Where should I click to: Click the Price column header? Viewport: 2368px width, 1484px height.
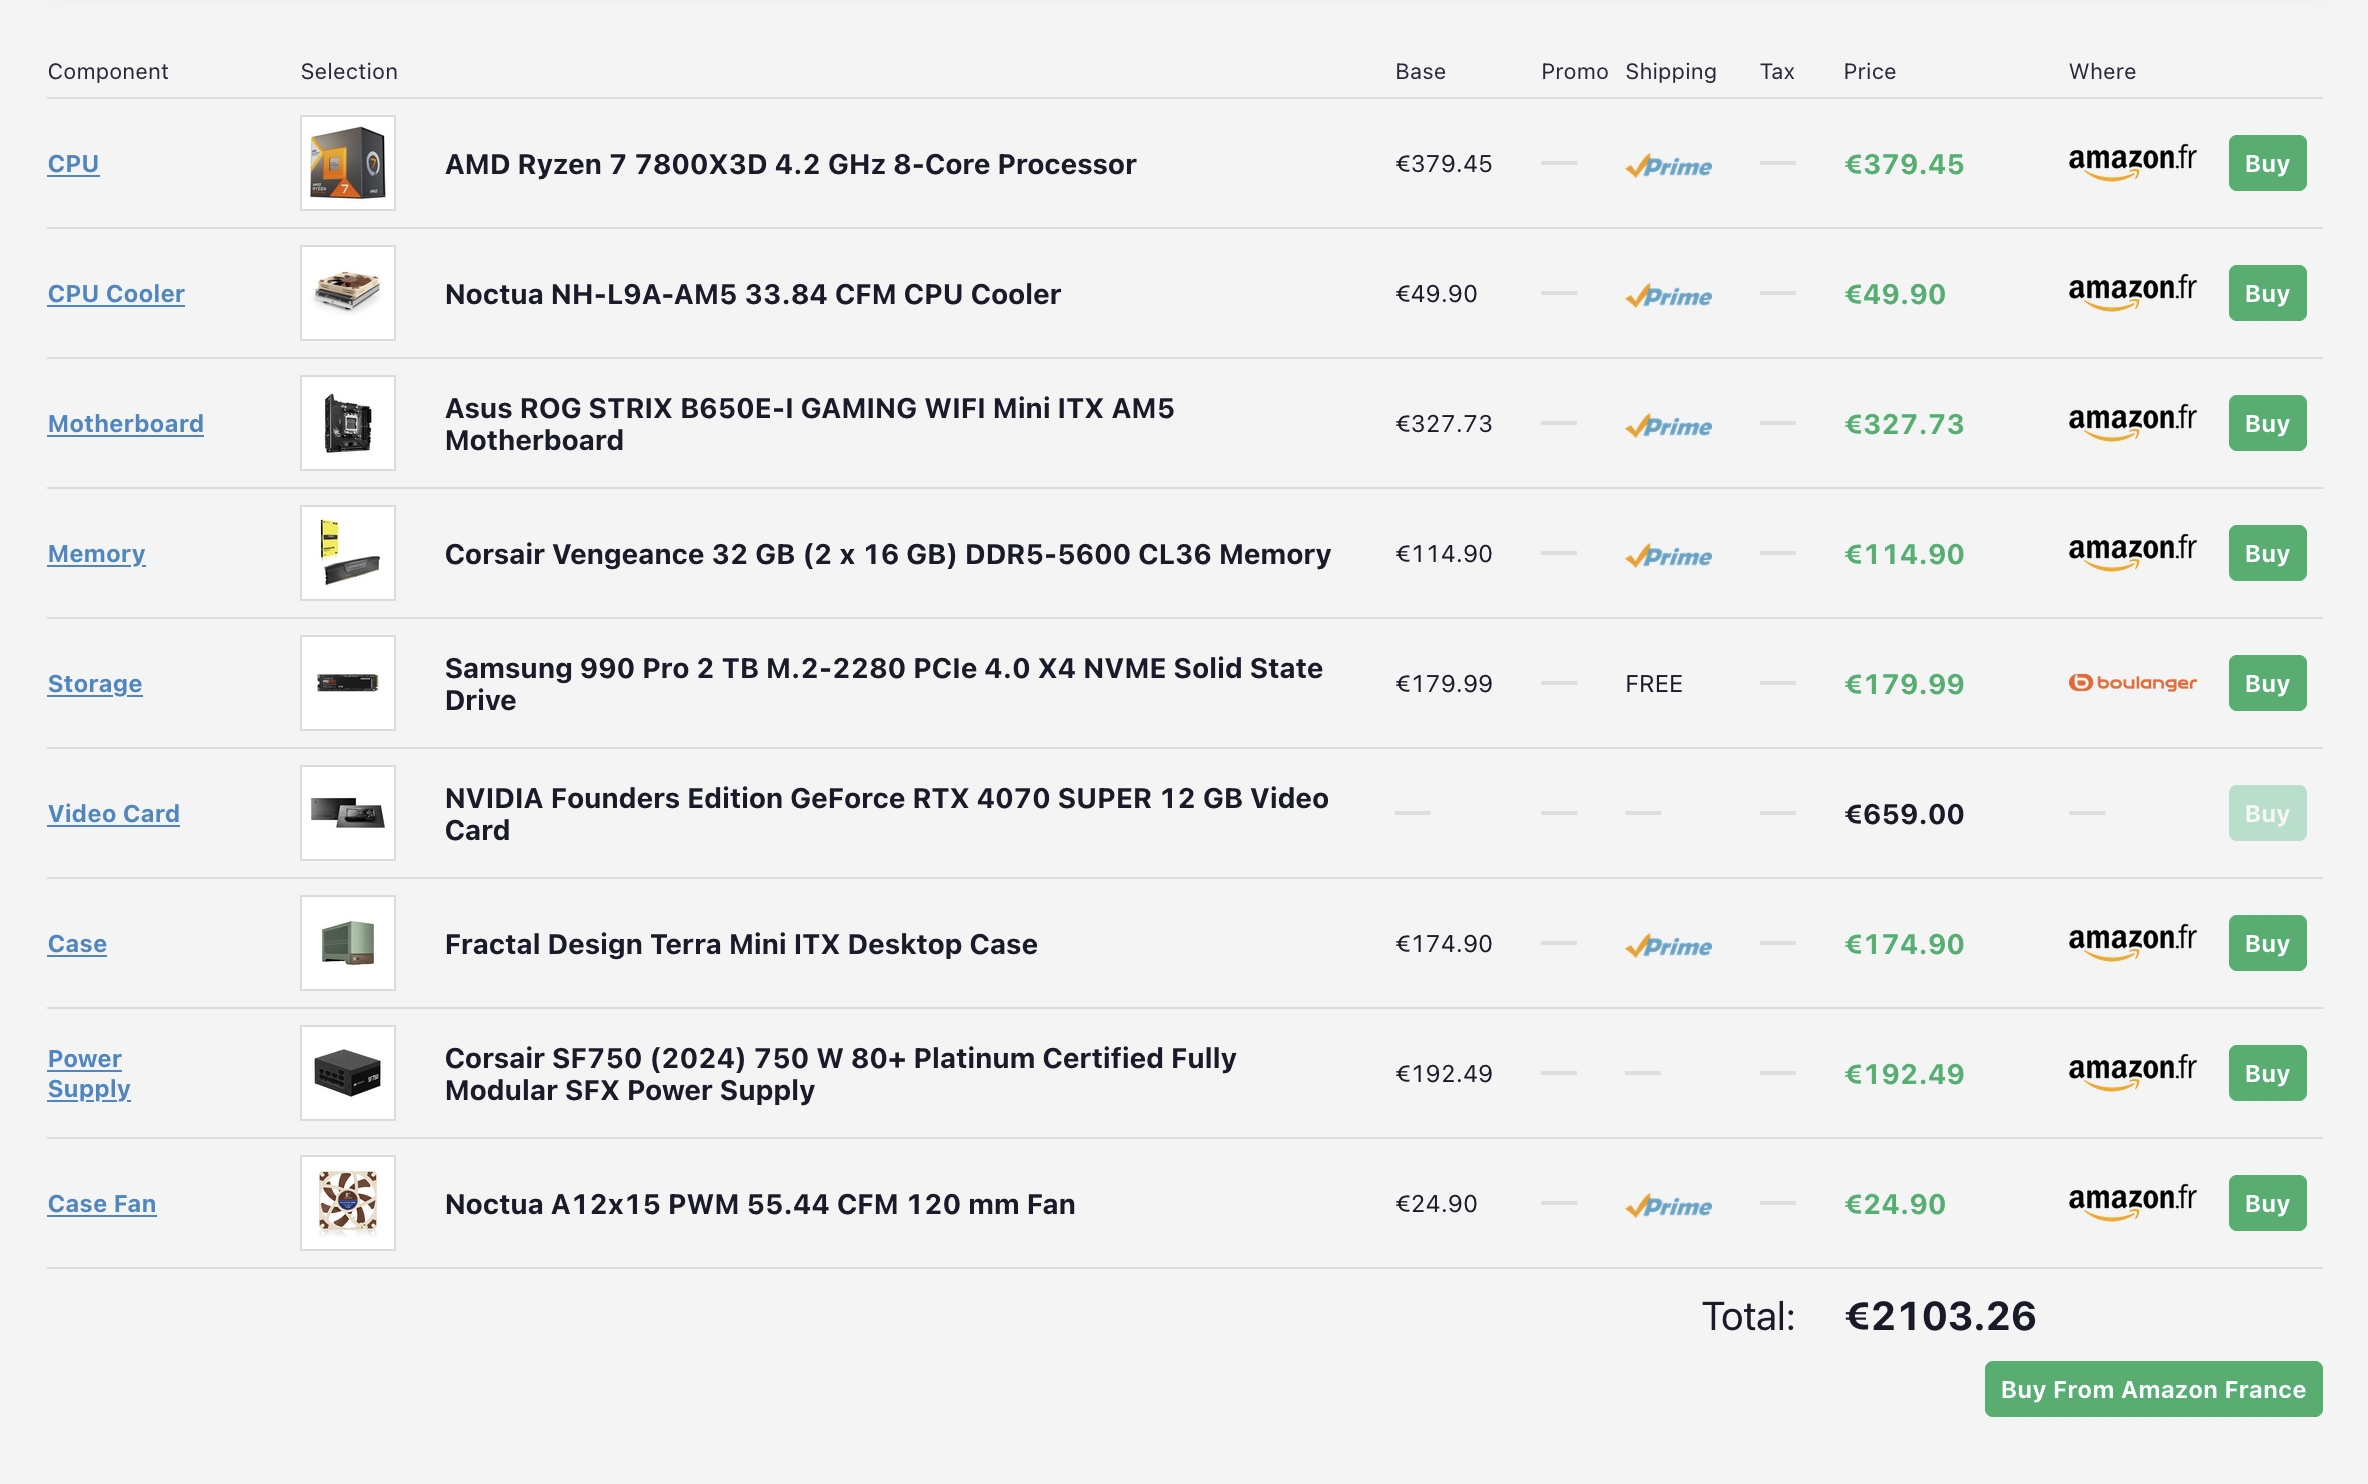[x=1869, y=71]
